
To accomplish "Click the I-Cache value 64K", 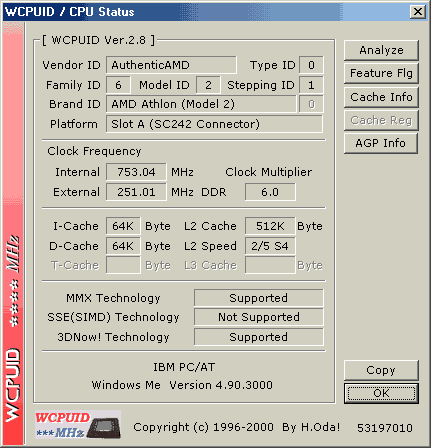I will click(x=123, y=226).
